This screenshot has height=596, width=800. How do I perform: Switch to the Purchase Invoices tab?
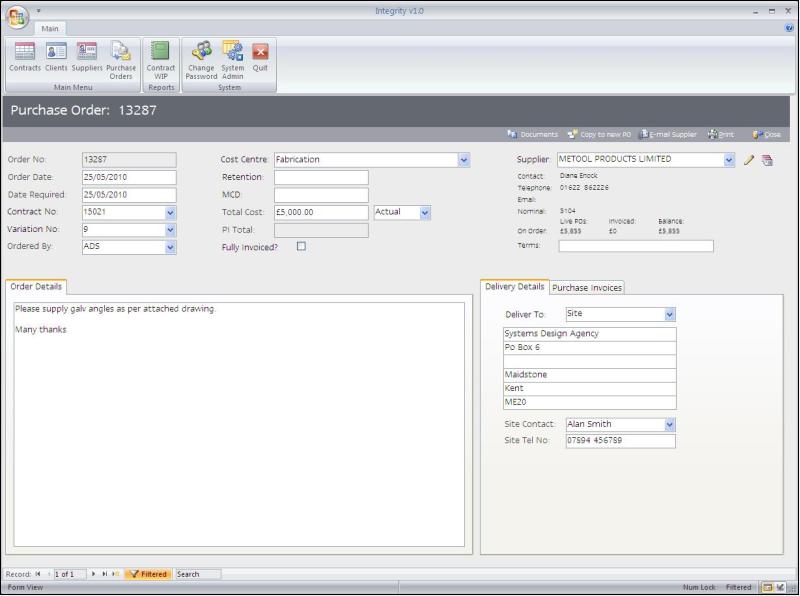[x=587, y=288]
